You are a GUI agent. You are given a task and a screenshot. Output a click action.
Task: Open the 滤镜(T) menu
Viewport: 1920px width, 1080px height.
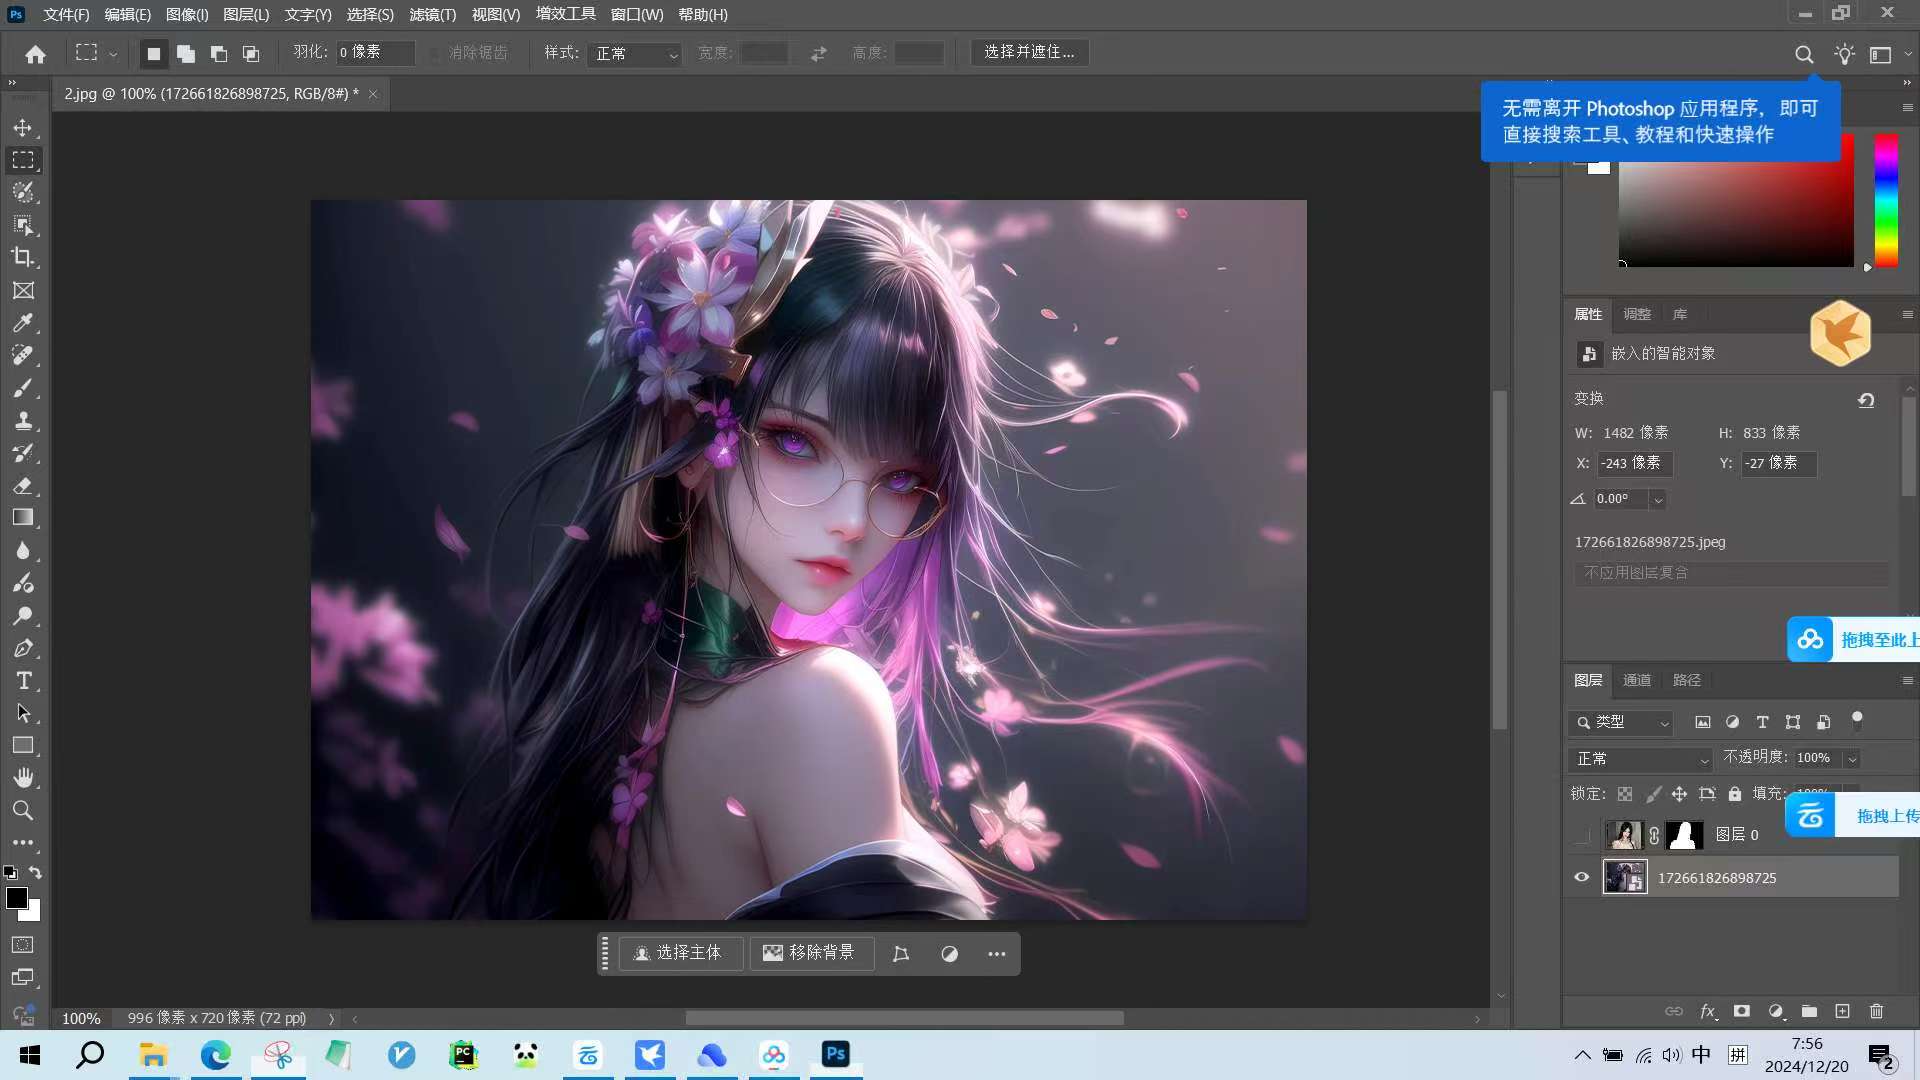click(432, 14)
